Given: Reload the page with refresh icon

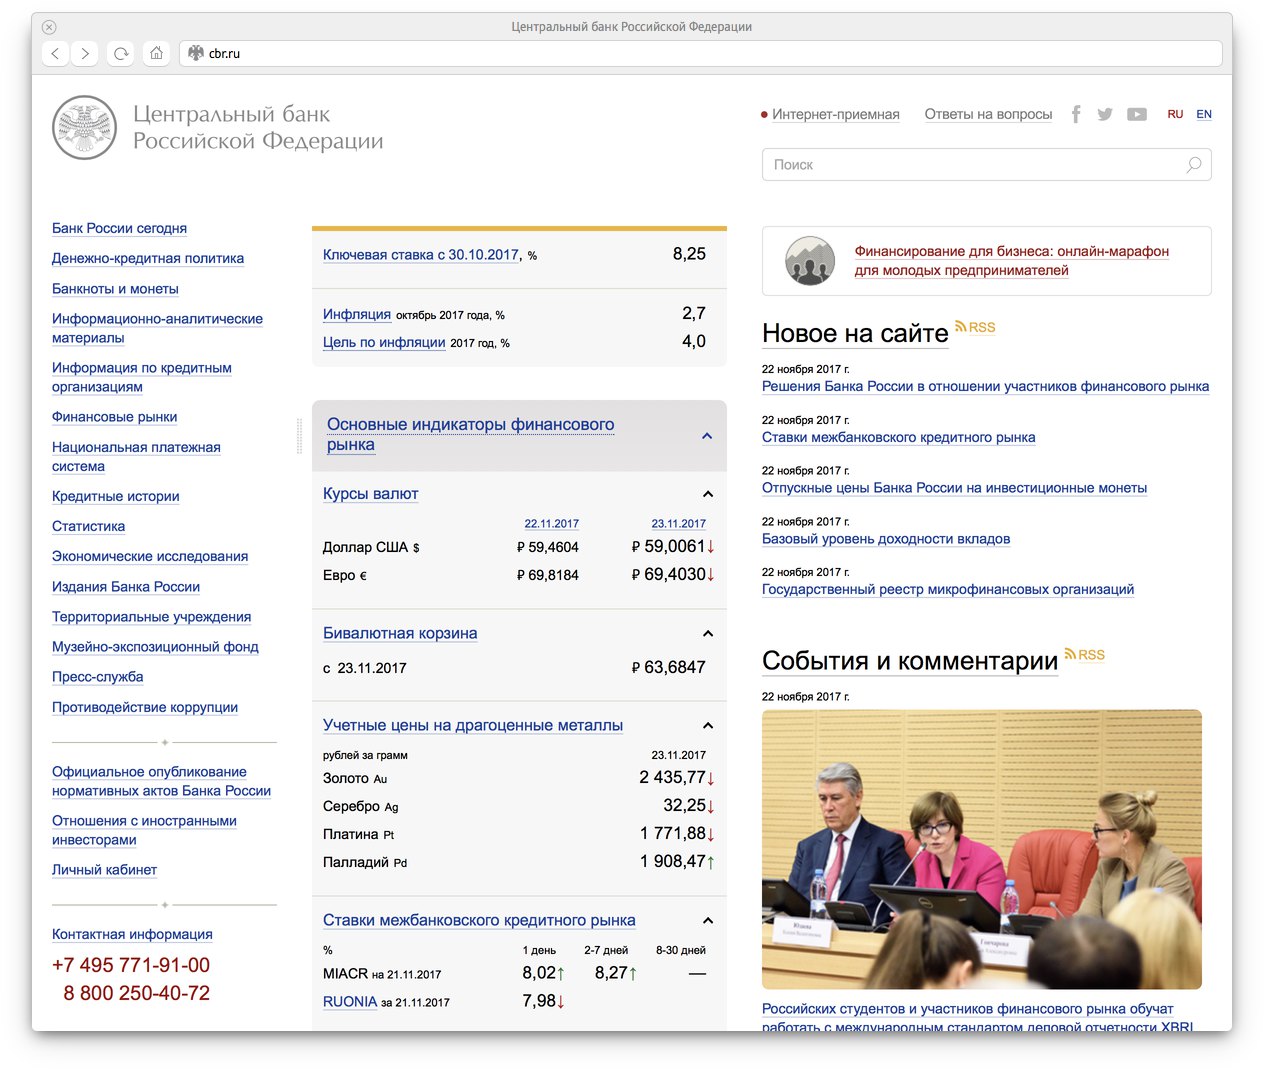Looking at the screenshot, I should pos(121,54).
